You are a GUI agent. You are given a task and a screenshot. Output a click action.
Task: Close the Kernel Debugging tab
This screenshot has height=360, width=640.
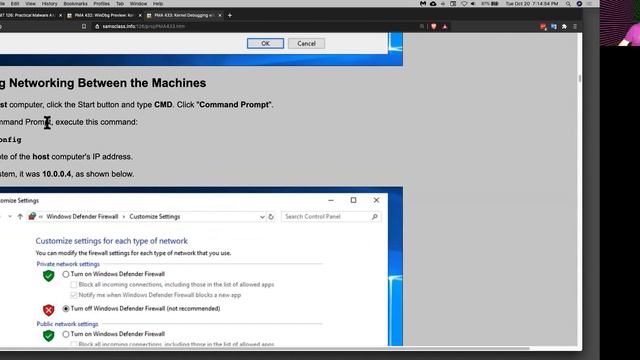(x=220, y=15)
